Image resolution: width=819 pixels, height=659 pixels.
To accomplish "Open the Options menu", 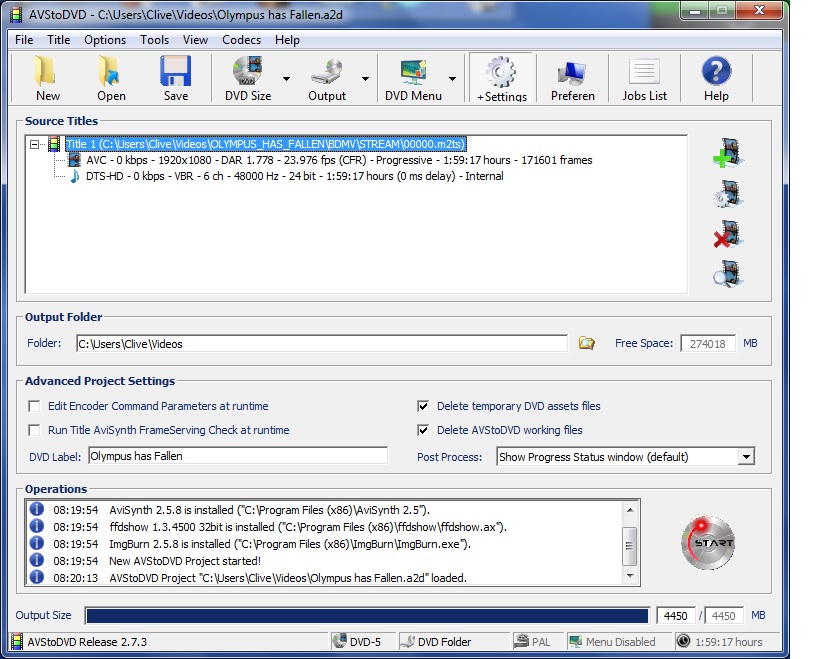I will coord(105,40).
